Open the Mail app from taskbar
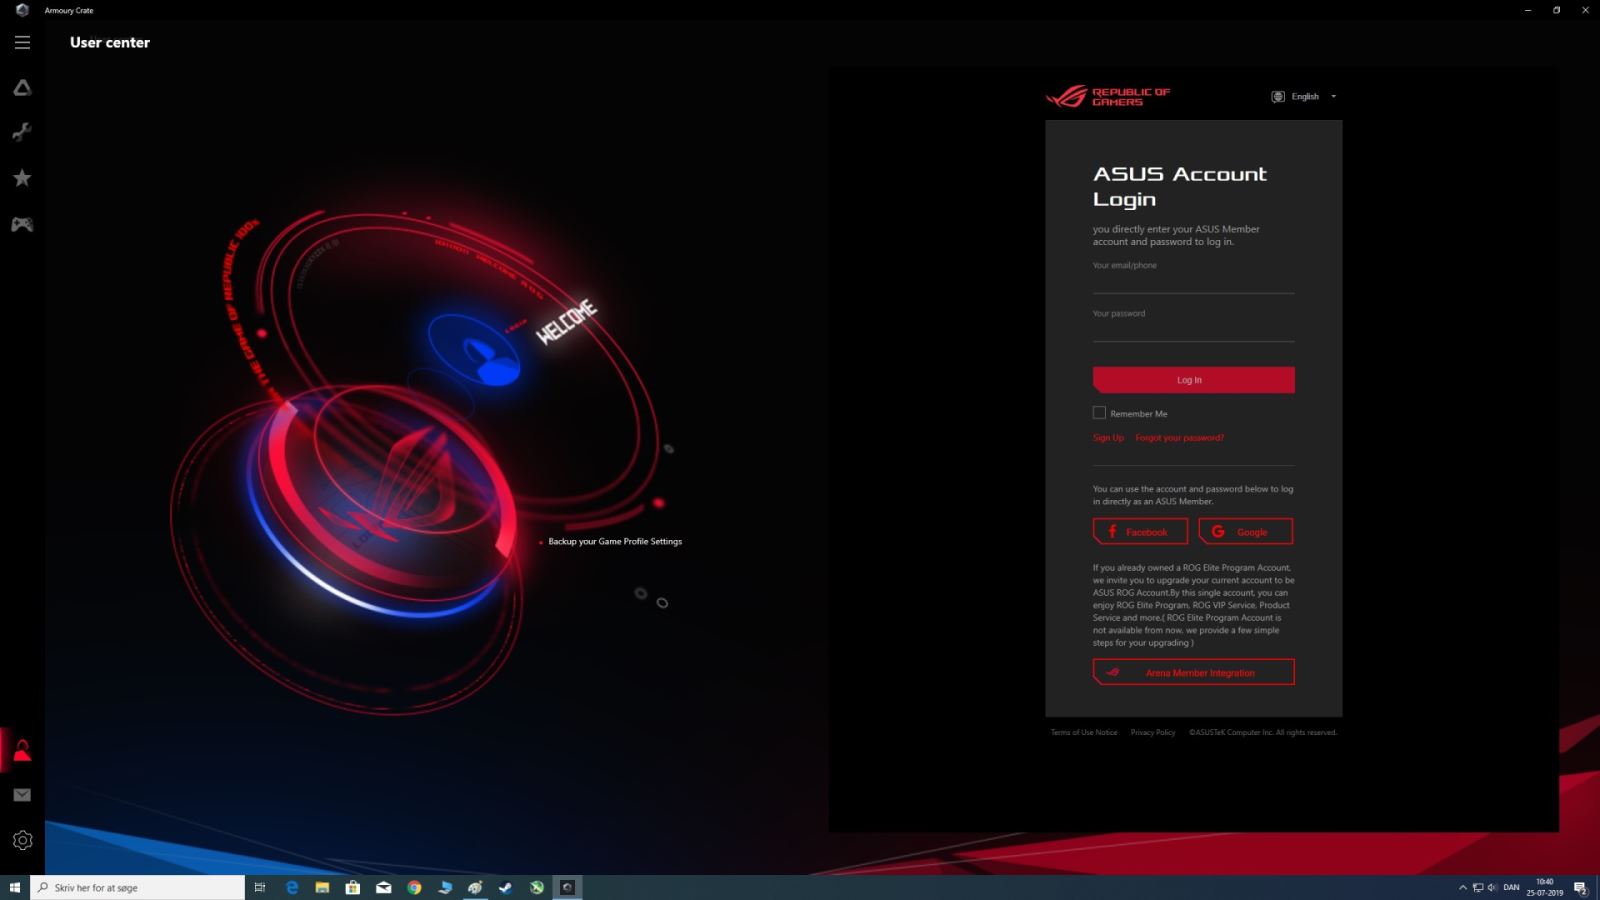 [x=383, y=887]
